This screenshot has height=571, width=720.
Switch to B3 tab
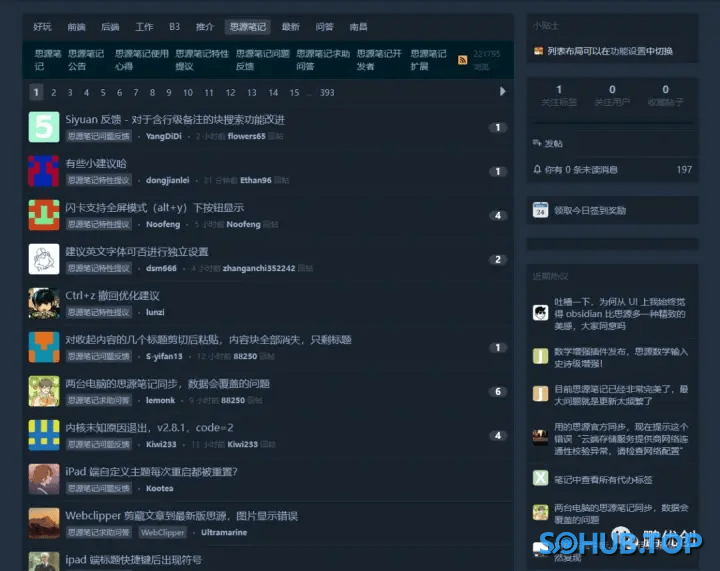tap(174, 27)
